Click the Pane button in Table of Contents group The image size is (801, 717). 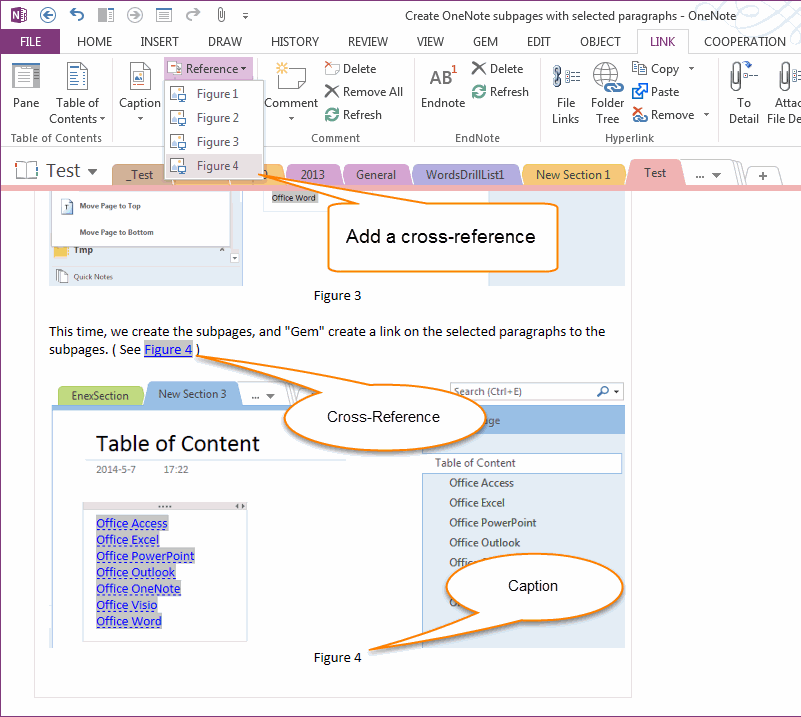[x=26, y=86]
